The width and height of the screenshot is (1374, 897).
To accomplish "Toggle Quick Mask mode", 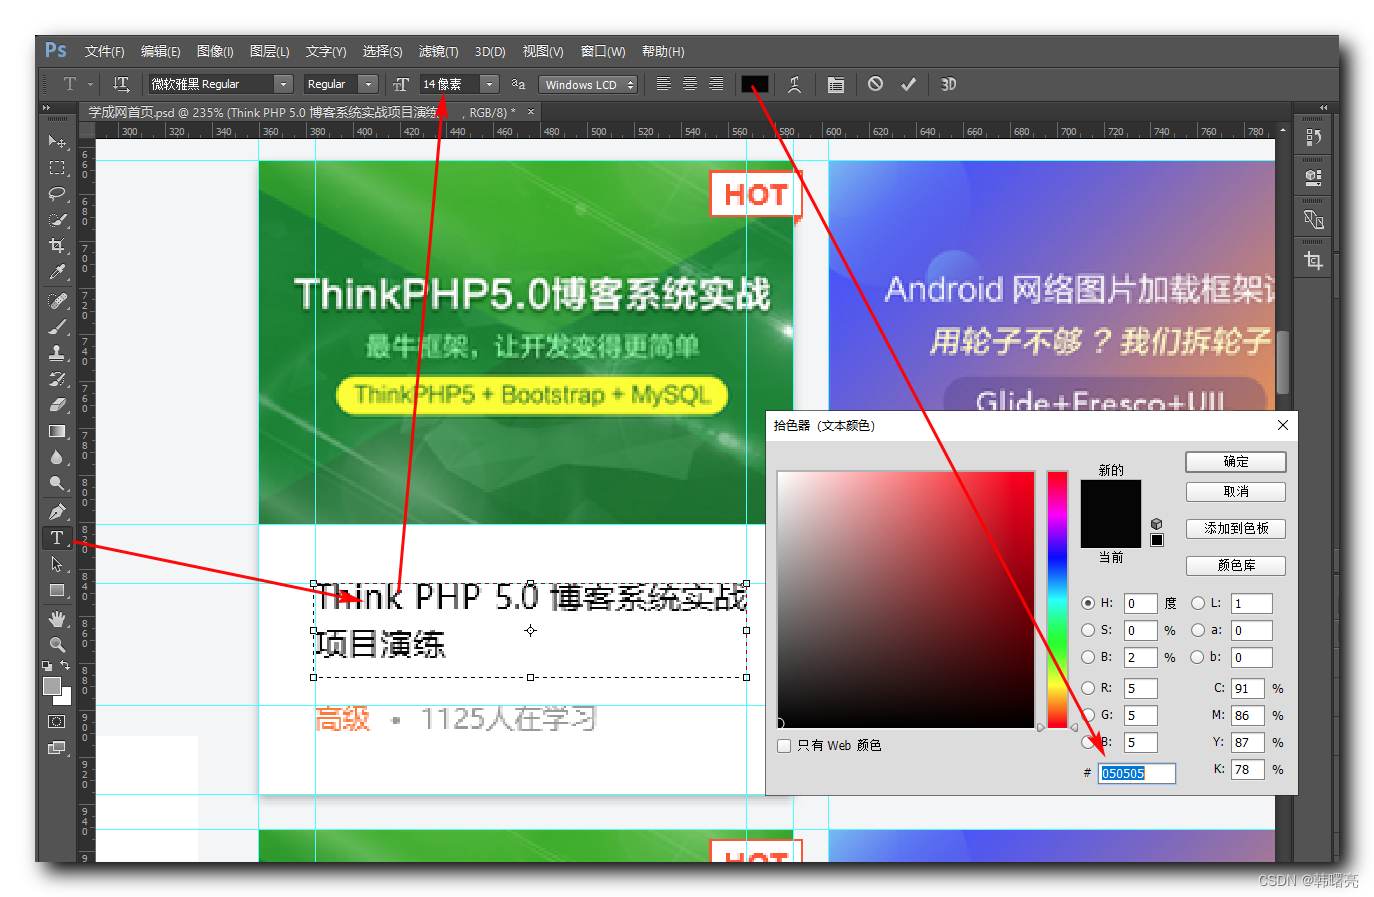I will [x=57, y=721].
